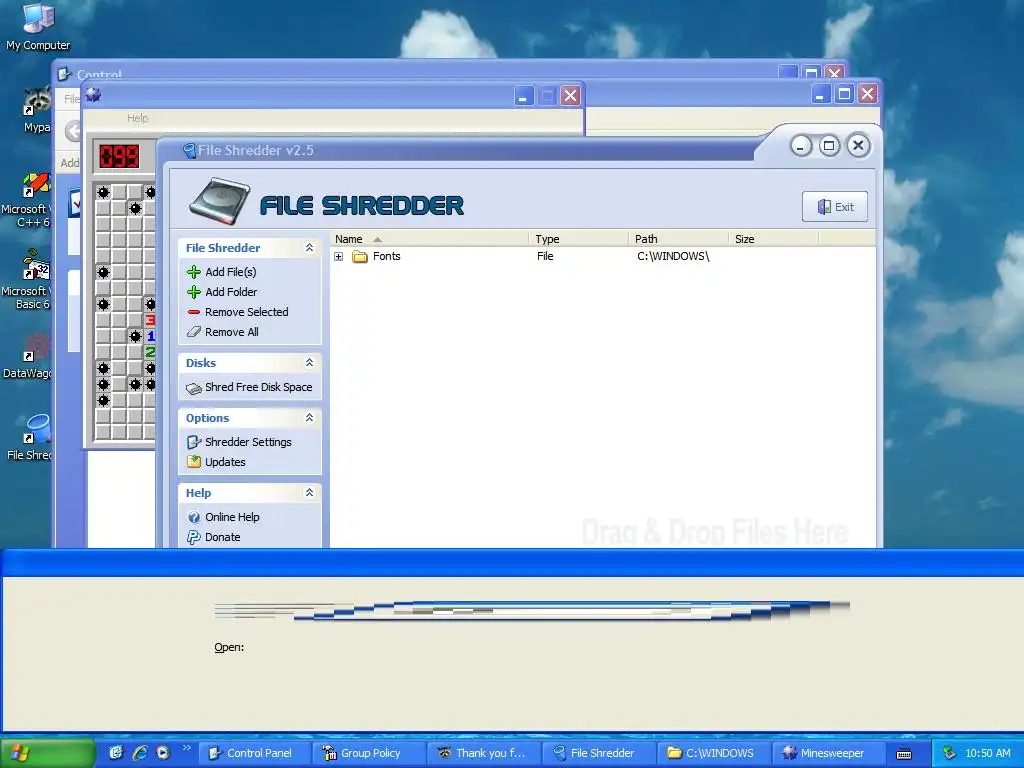1024x768 pixels.
Task: Switch to Control Panel taskbar button
Action: (253, 753)
